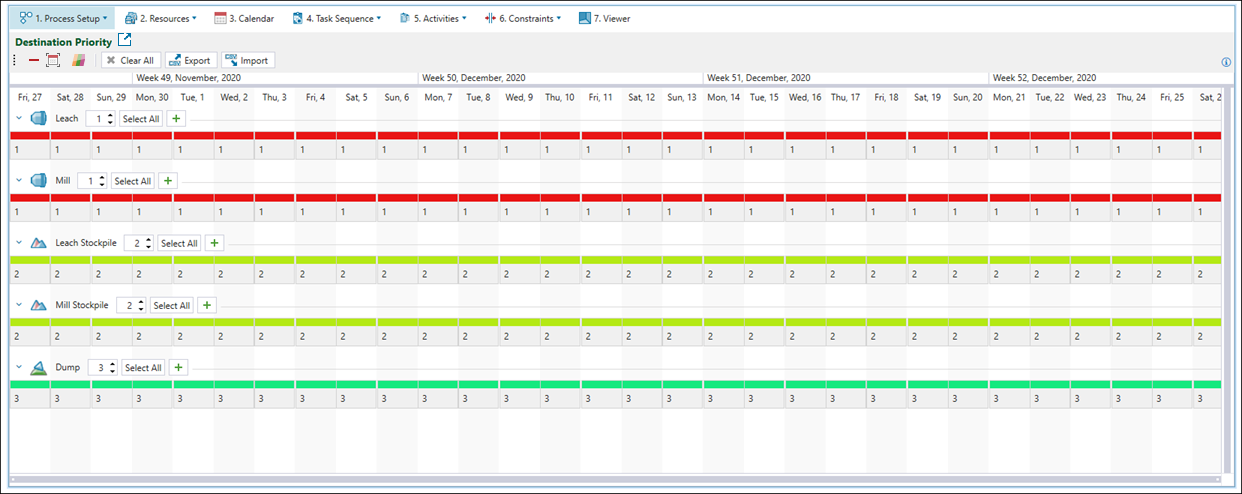Open the color palette legend icon
The height and width of the screenshot is (494, 1242).
point(78,61)
